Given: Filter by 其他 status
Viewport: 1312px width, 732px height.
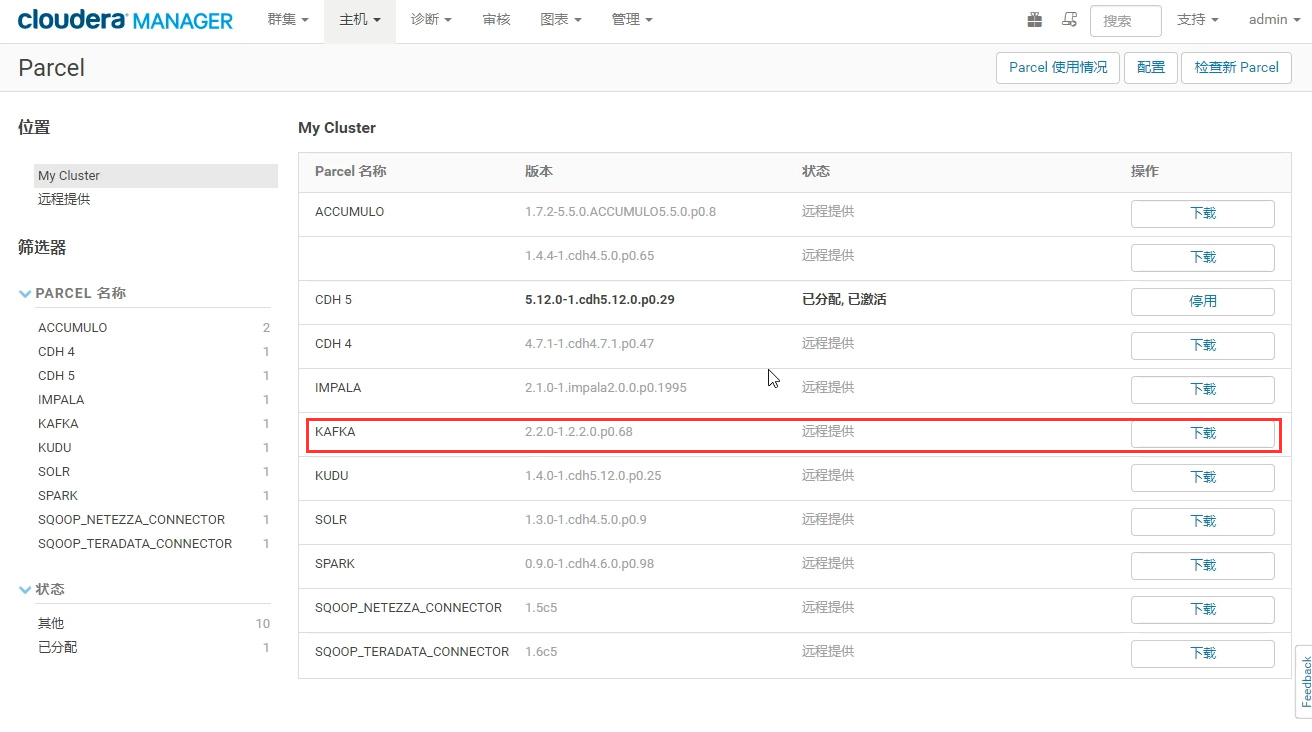Looking at the screenshot, I should pyautogui.click(x=51, y=623).
